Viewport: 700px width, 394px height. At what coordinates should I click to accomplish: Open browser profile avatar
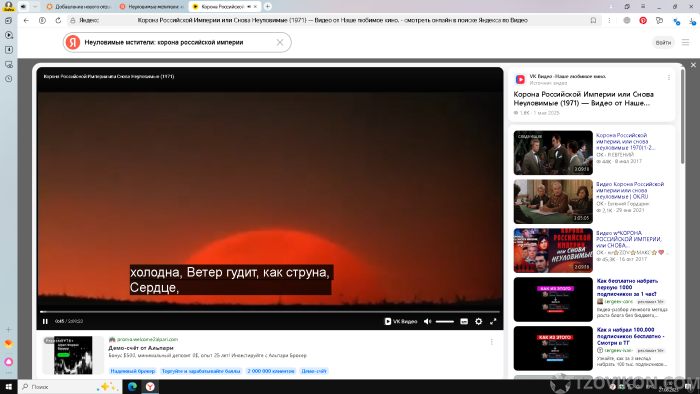coord(8,6)
